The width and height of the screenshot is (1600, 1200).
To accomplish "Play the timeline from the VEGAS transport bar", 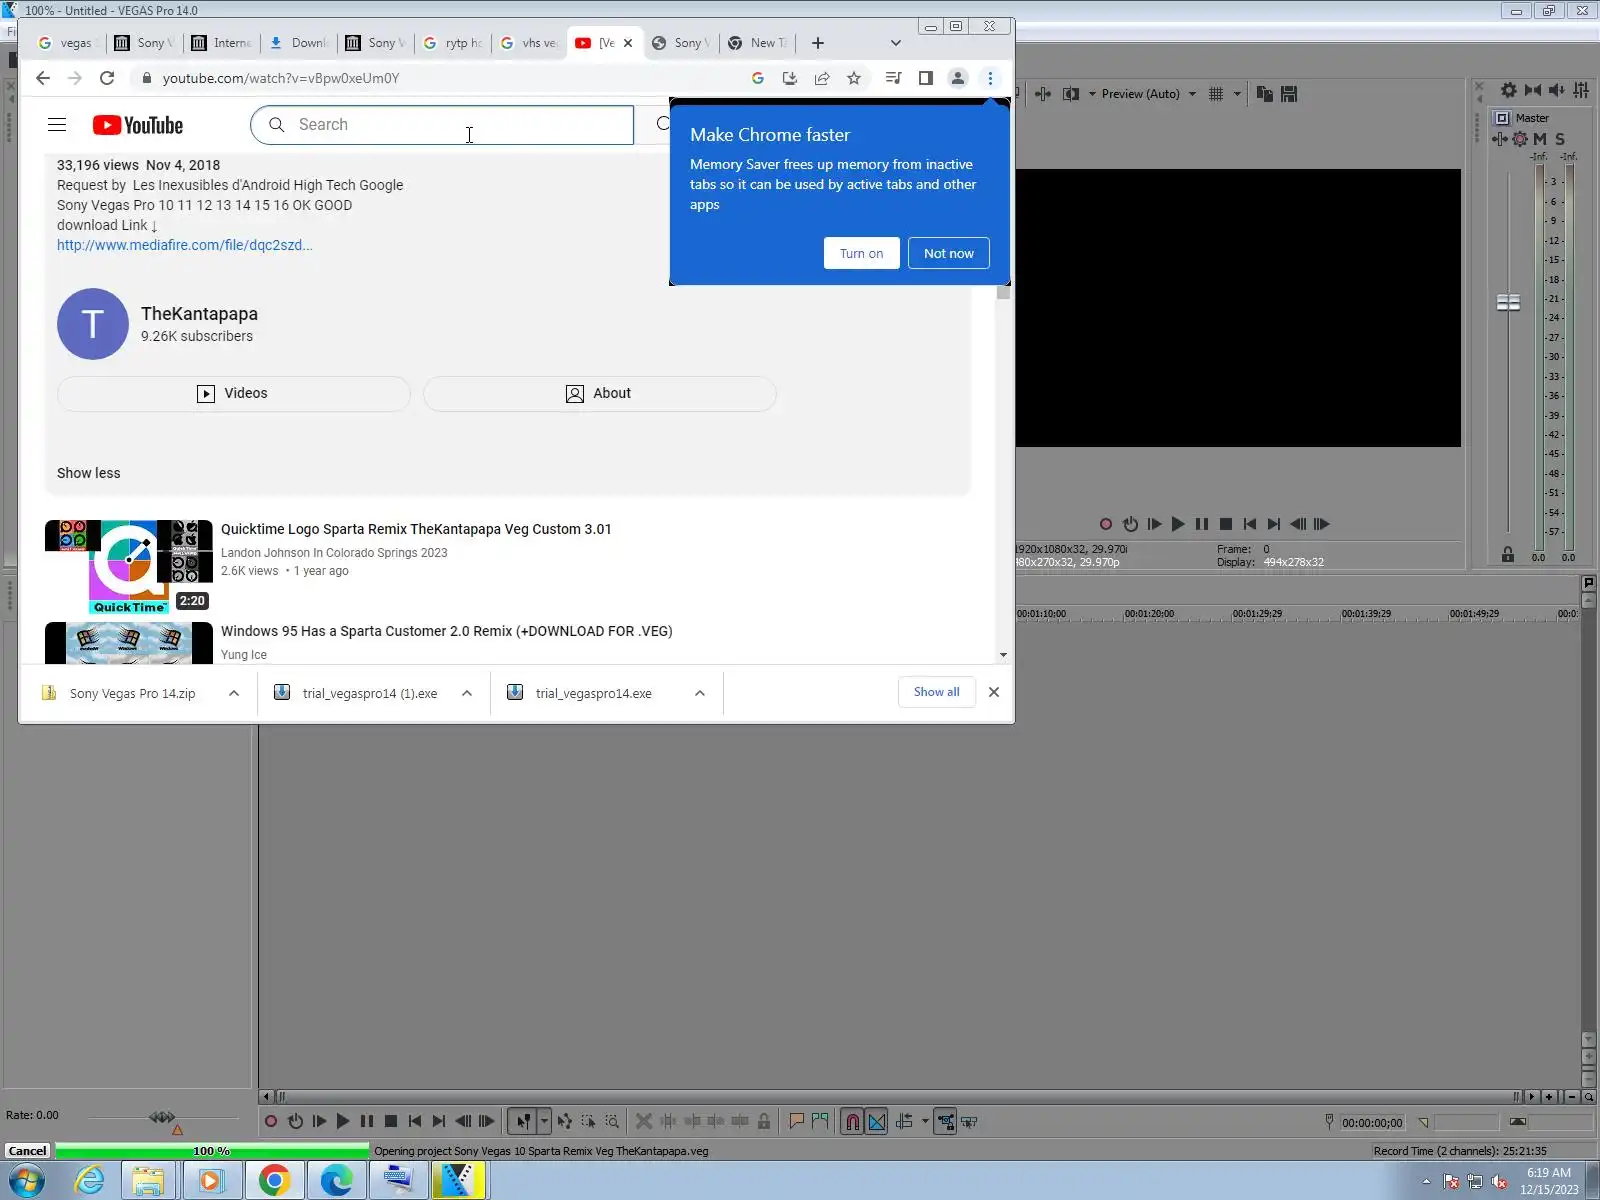I will pyautogui.click(x=343, y=1122).
